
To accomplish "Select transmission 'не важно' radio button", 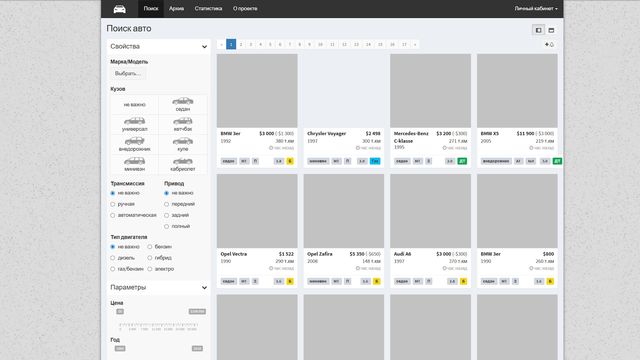I will click(113, 193).
